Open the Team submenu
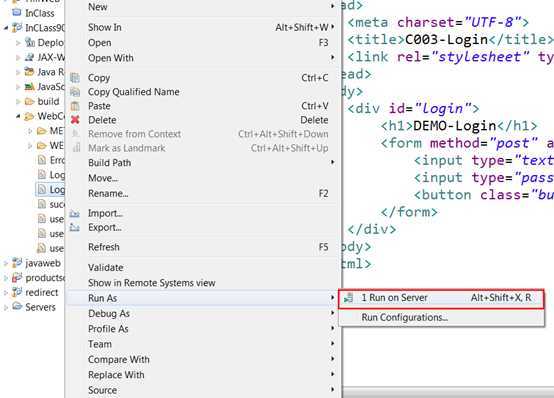Image resolution: width=554 pixels, height=398 pixels. pos(203,344)
